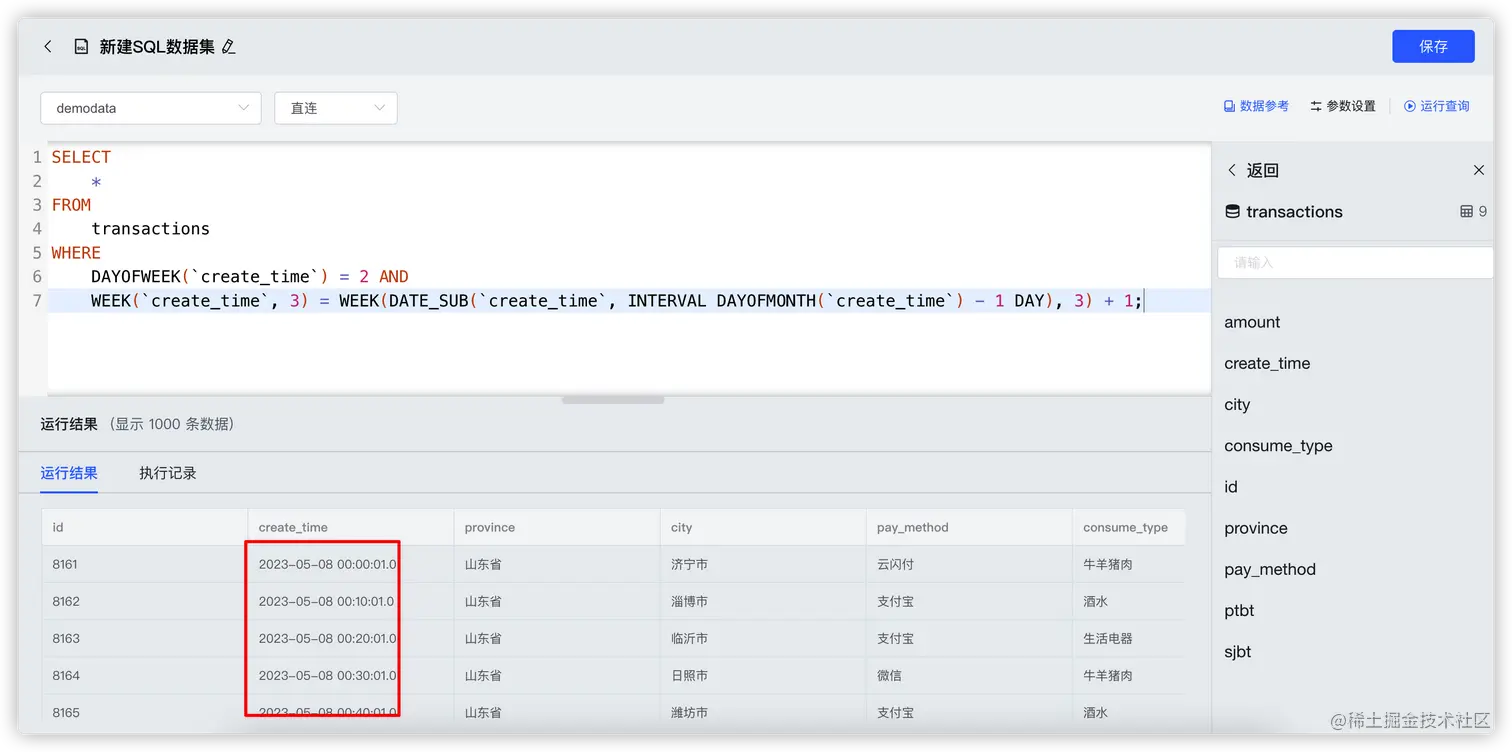Image resolution: width=1512 pixels, height=752 pixels.
Task: Click the 生活电器 consume type cell
Action: (x=1128, y=638)
